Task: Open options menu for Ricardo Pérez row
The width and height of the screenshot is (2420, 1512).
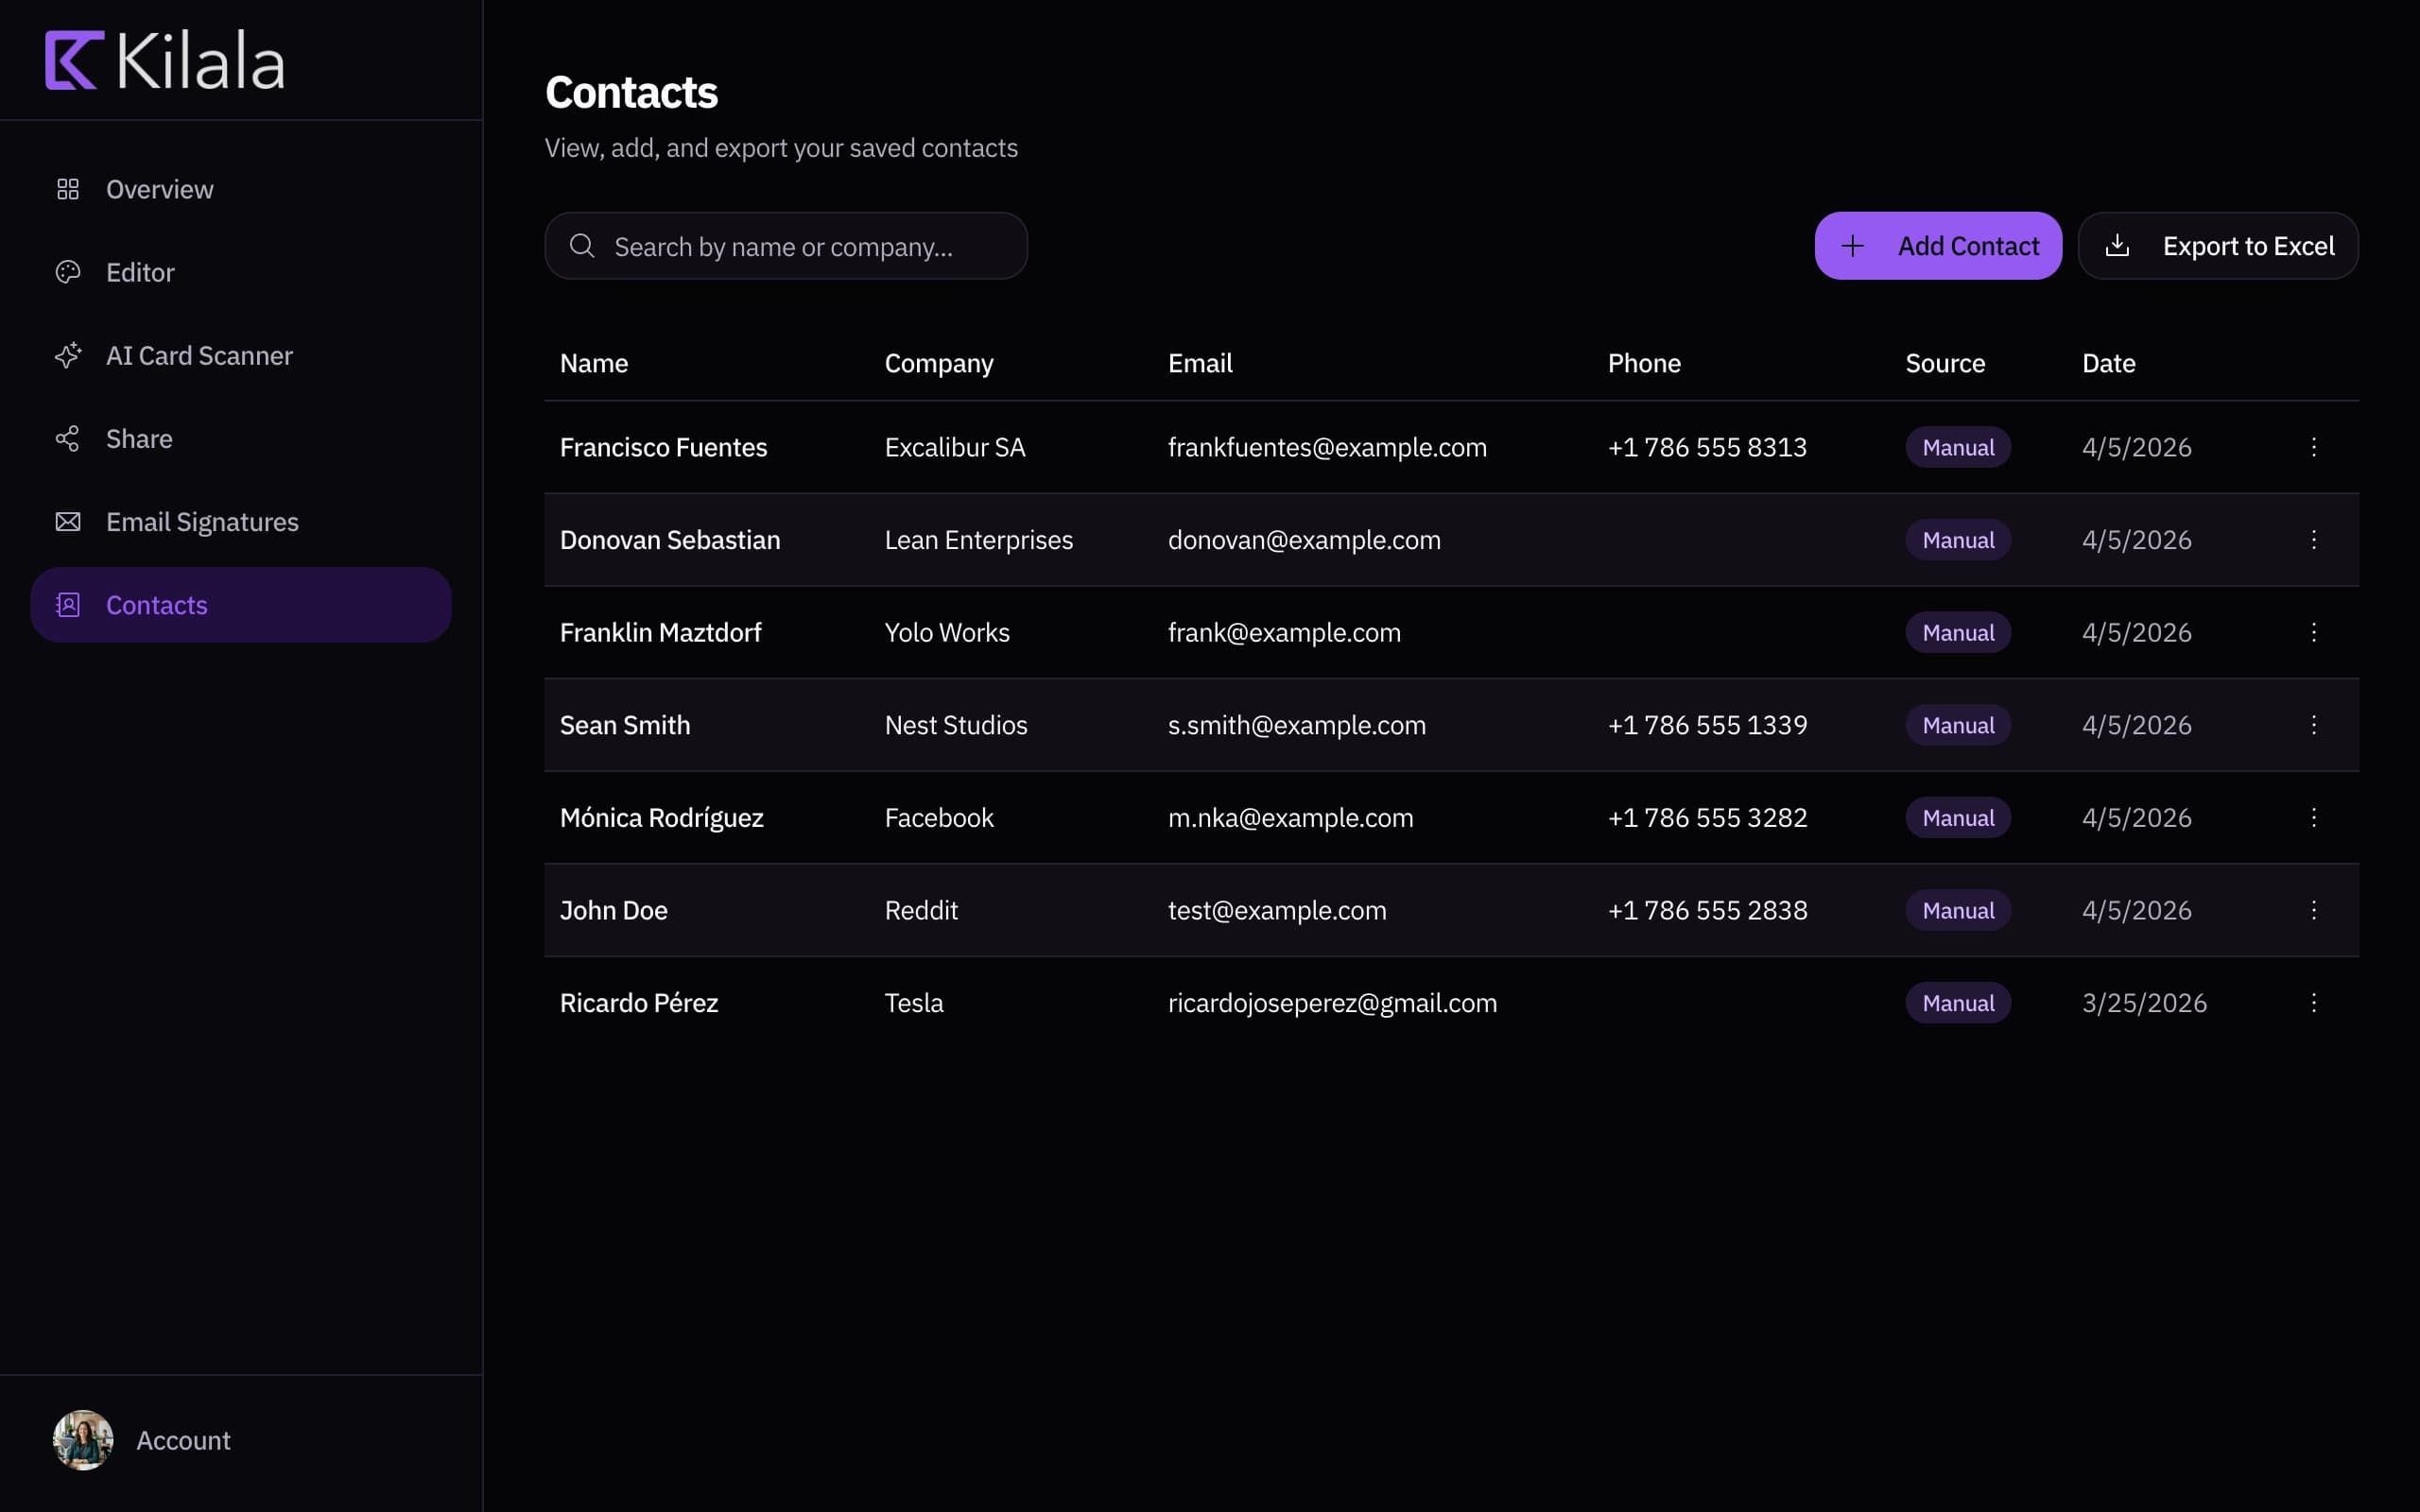Action: (2315, 1002)
